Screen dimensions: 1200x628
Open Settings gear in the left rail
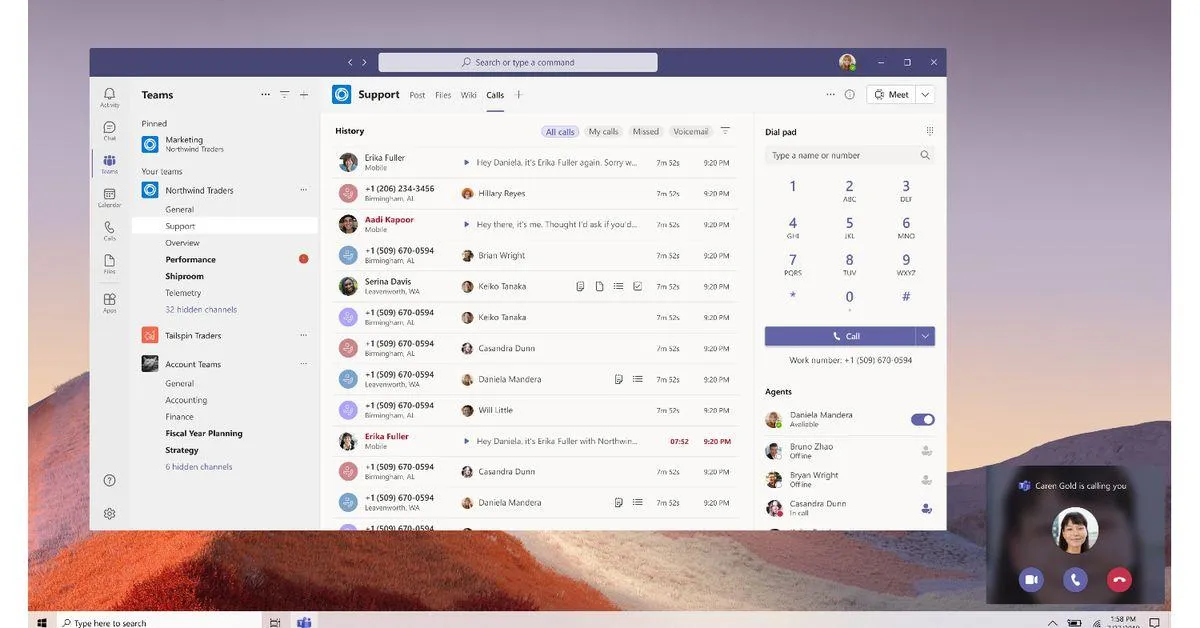(109, 513)
